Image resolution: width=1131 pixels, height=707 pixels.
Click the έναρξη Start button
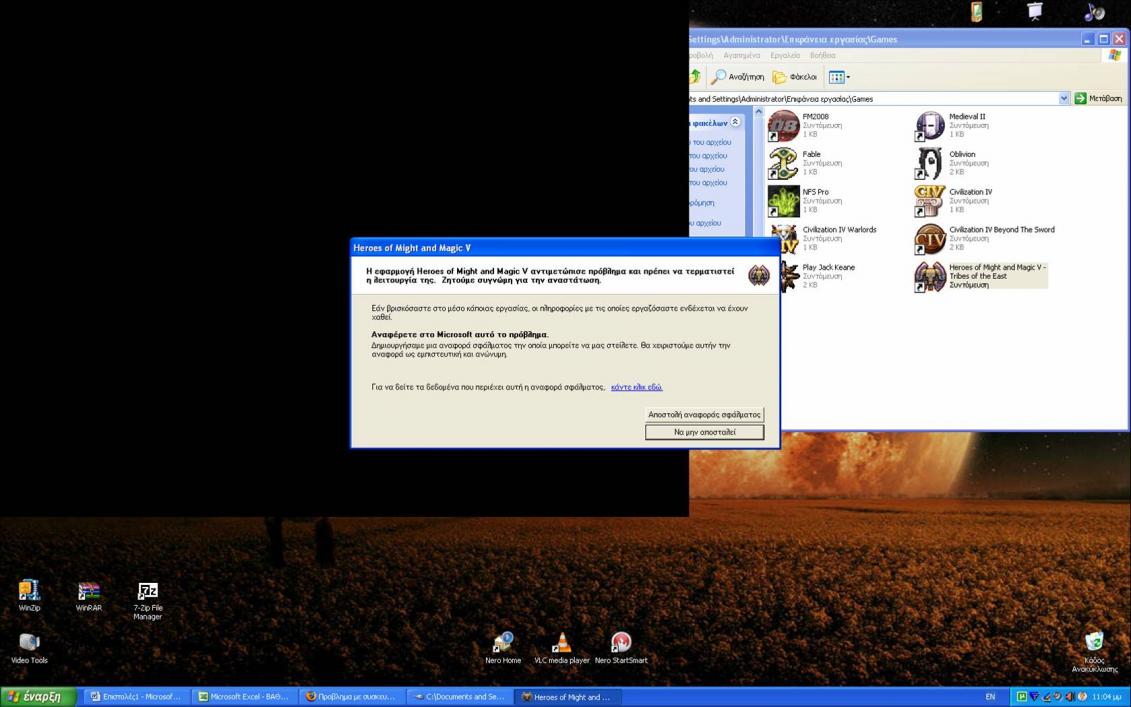point(38,697)
